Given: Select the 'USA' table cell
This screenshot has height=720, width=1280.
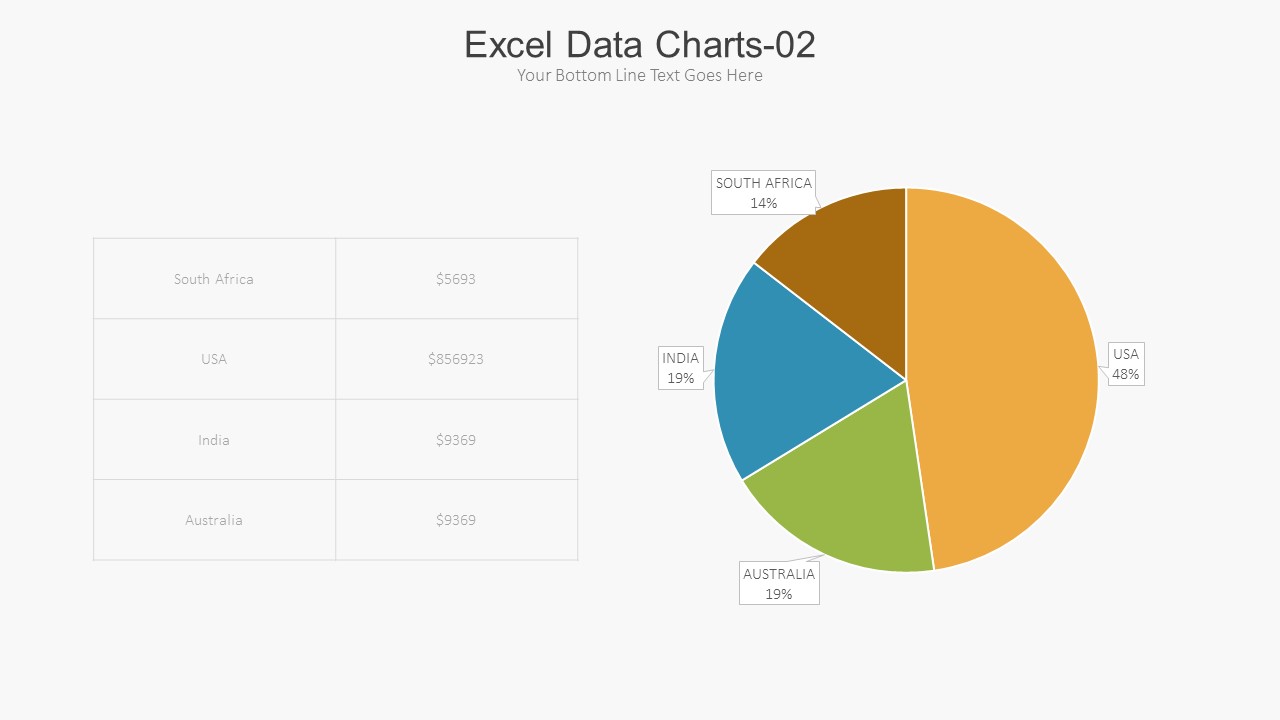Looking at the screenshot, I should (214, 359).
